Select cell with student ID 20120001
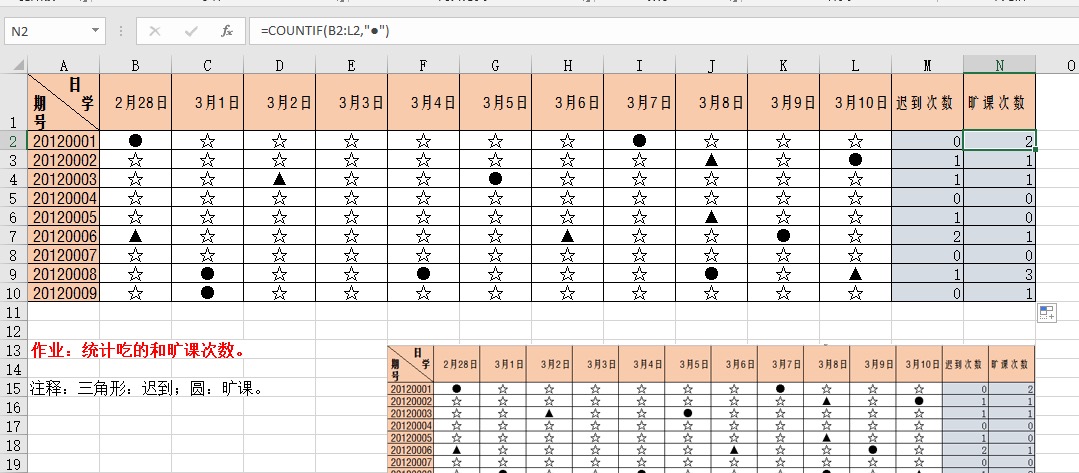This screenshot has height=473, width=1079. [64, 141]
